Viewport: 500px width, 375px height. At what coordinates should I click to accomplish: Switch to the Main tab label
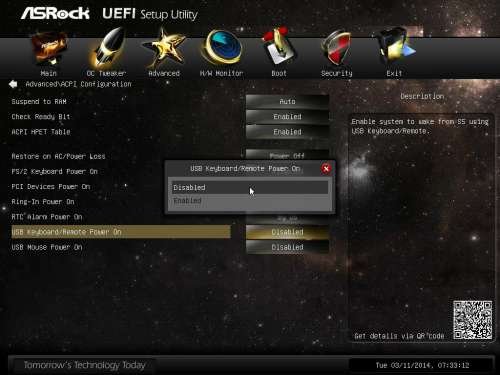tap(49, 73)
